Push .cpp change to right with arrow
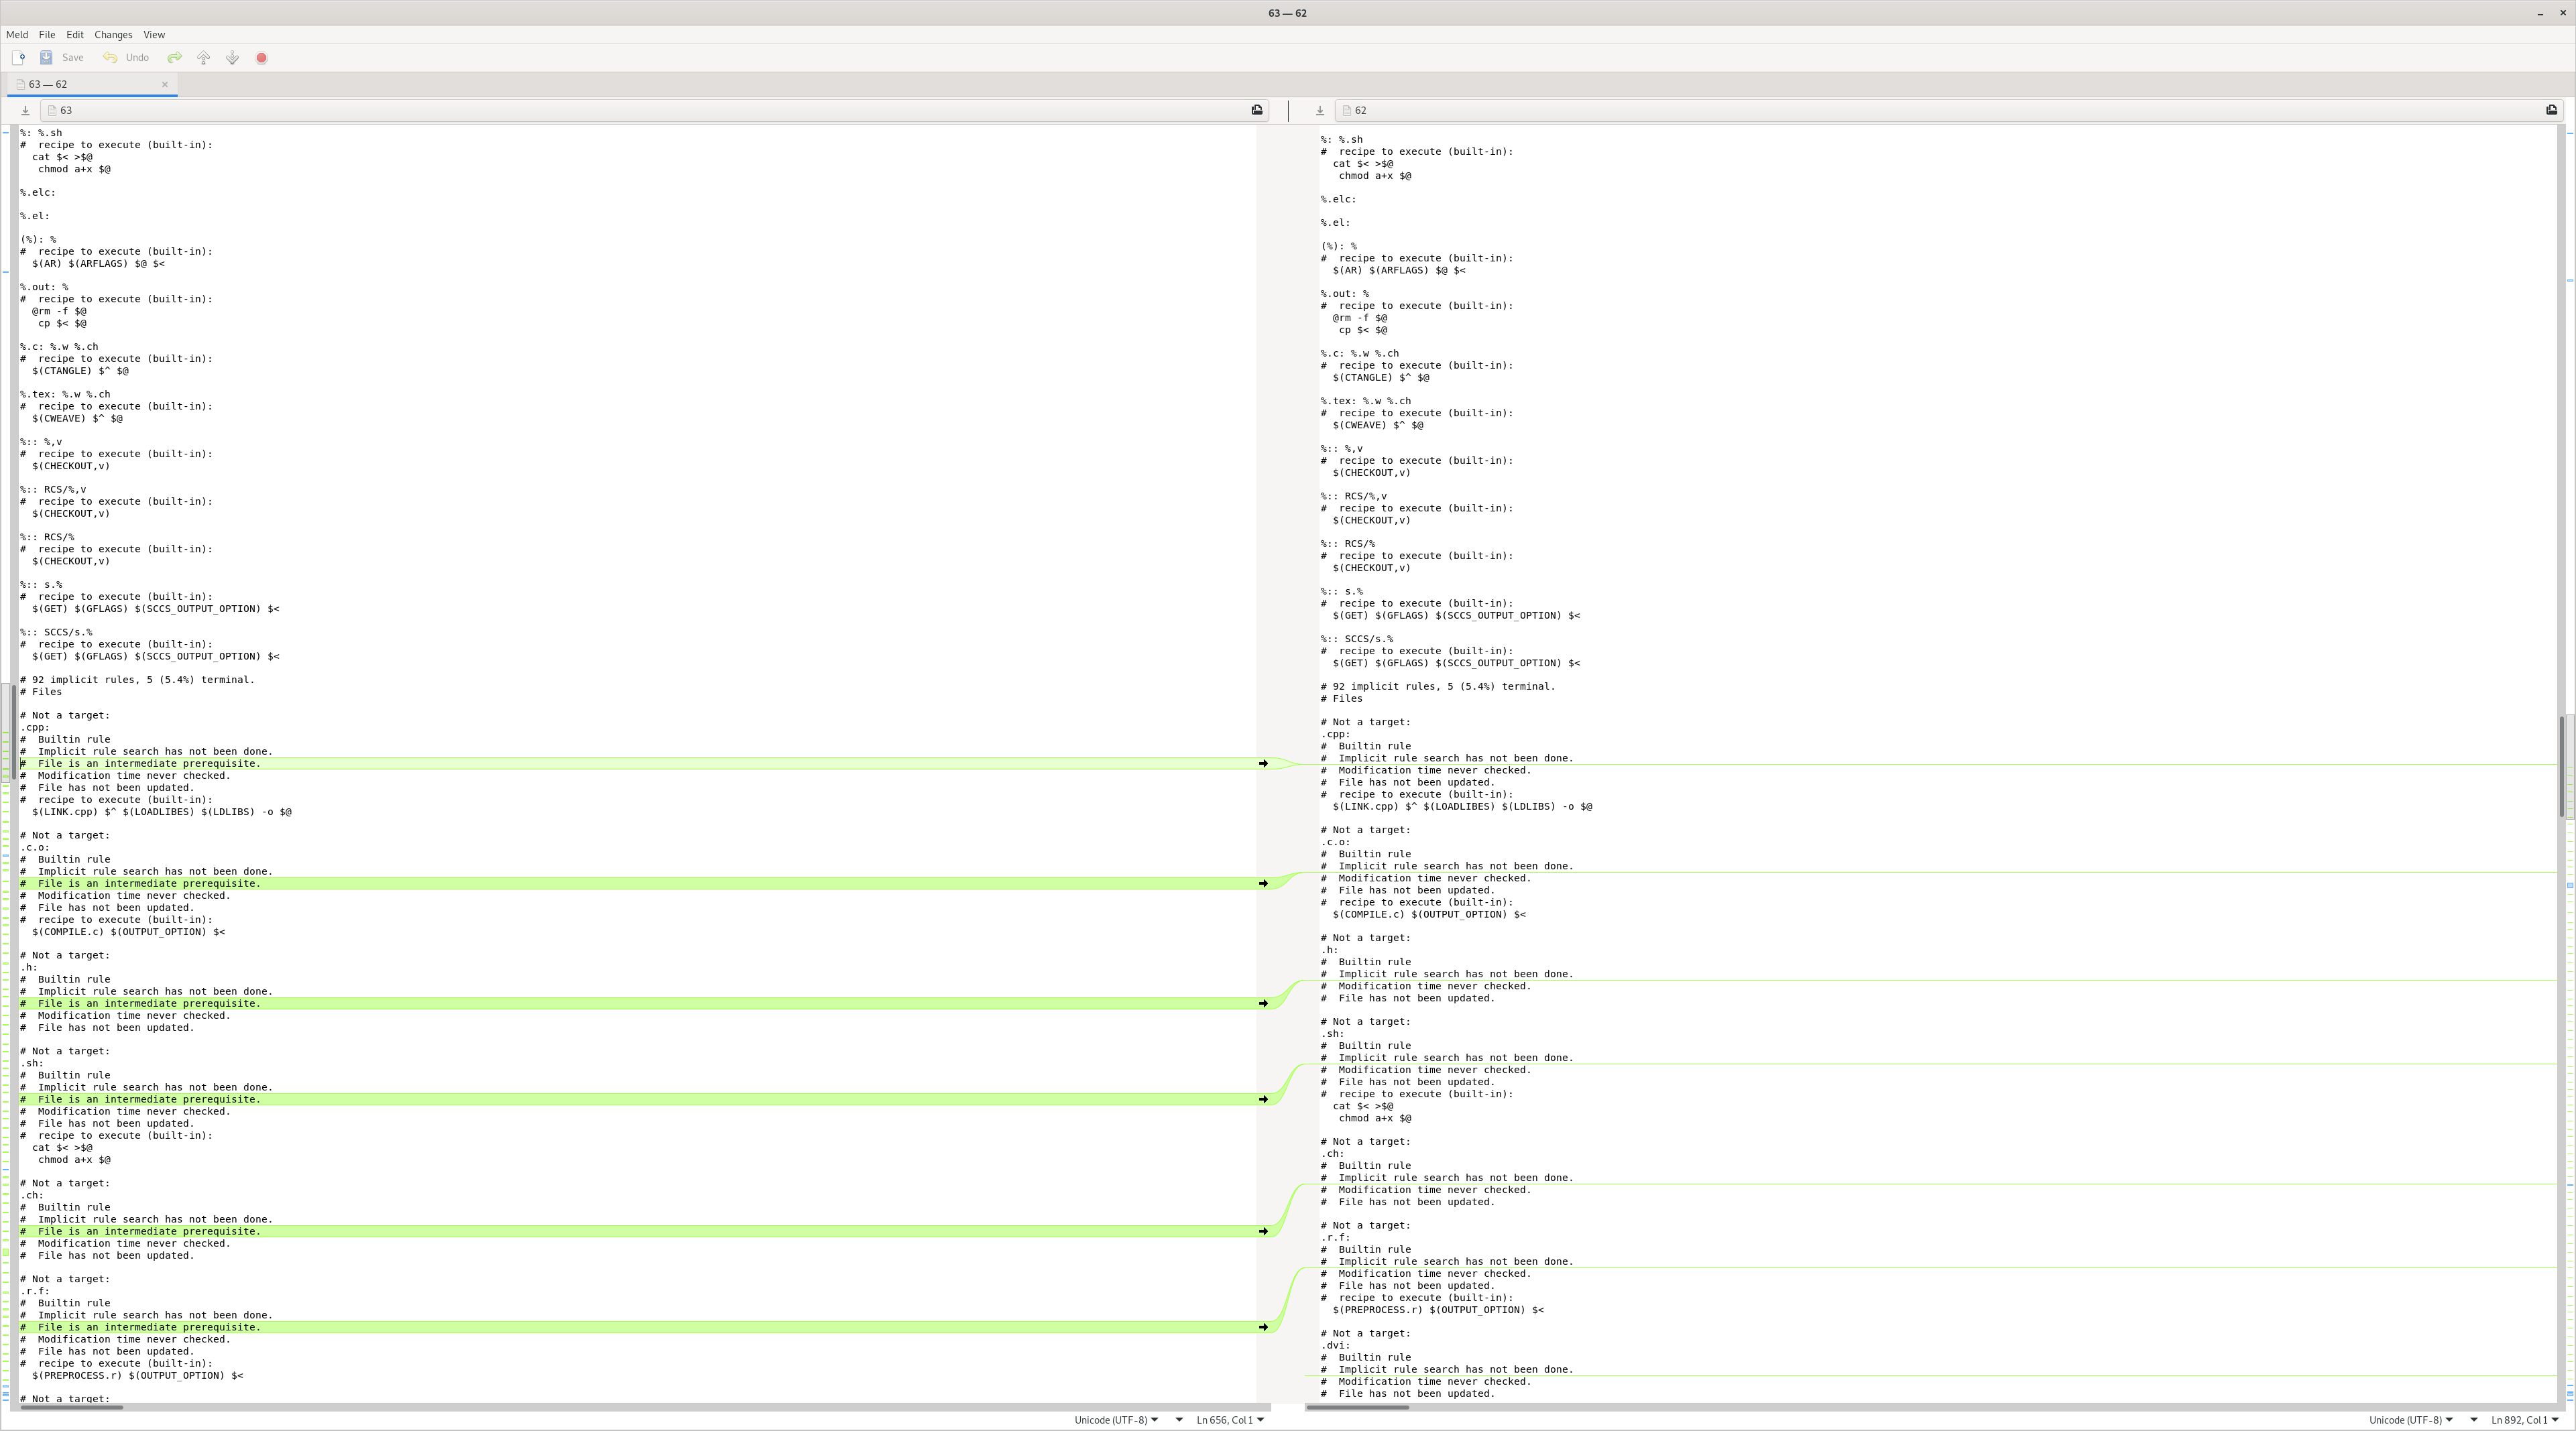The height and width of the screenshot is (1431, 2576). coord(1263,764)
